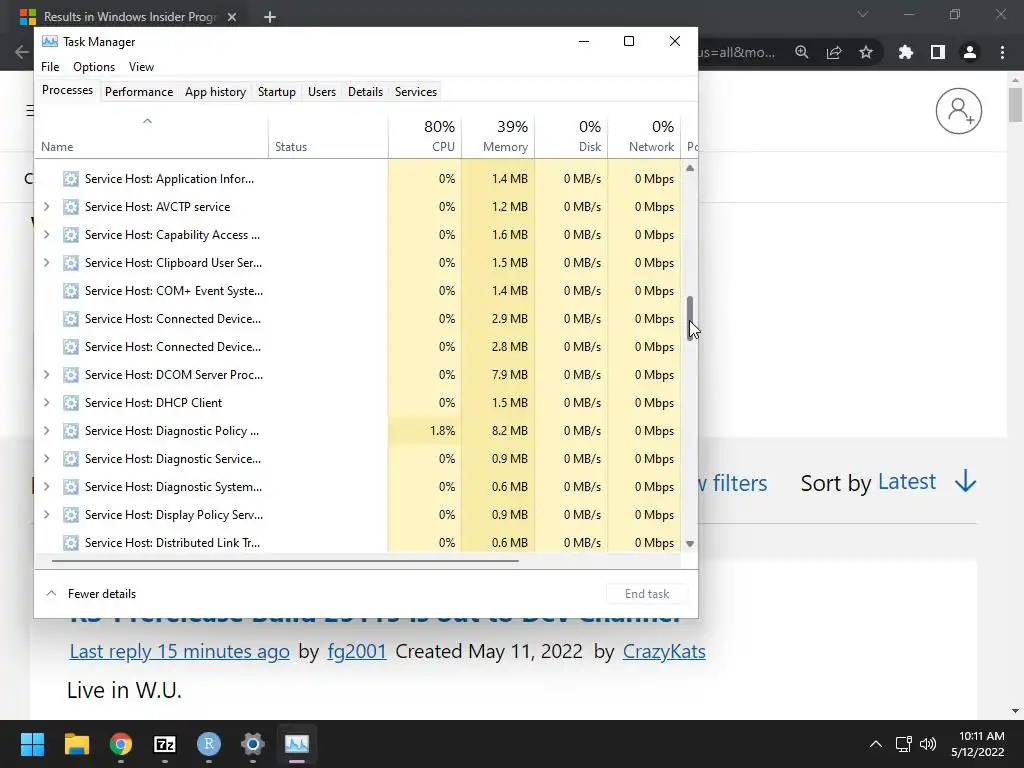
Task: Open the Options menu in Task Manager
Action: coord(94,67)
